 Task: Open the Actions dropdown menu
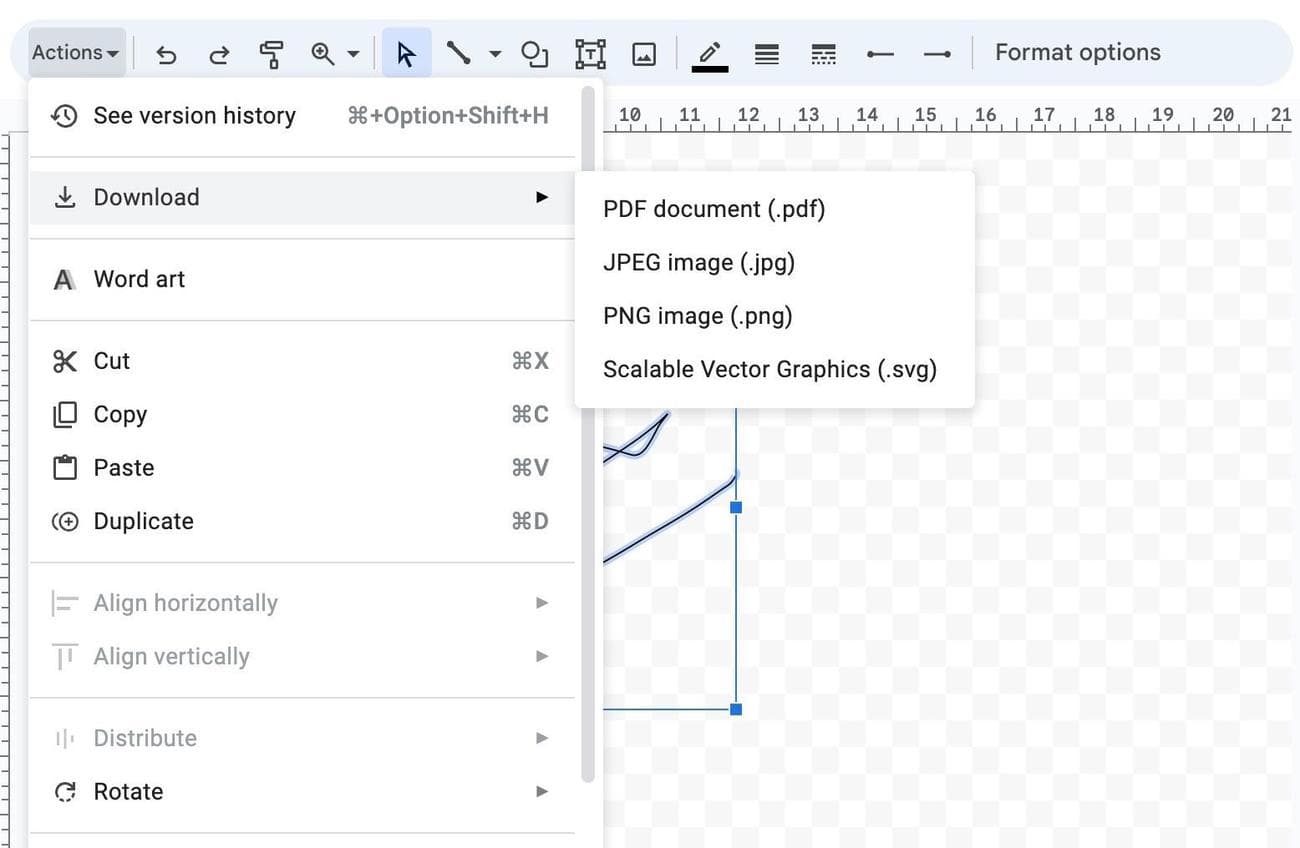(76, 53)
